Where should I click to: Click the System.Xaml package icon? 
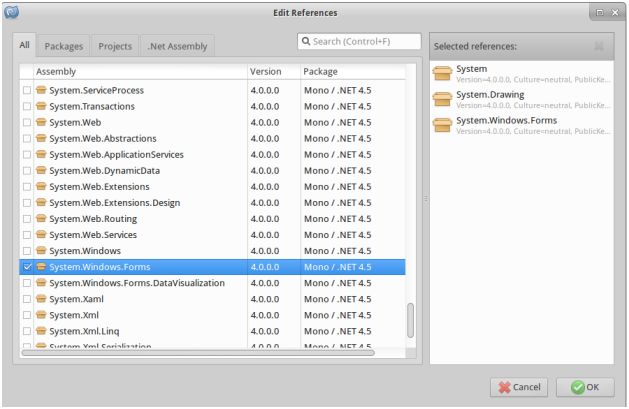tap(41, 298)
